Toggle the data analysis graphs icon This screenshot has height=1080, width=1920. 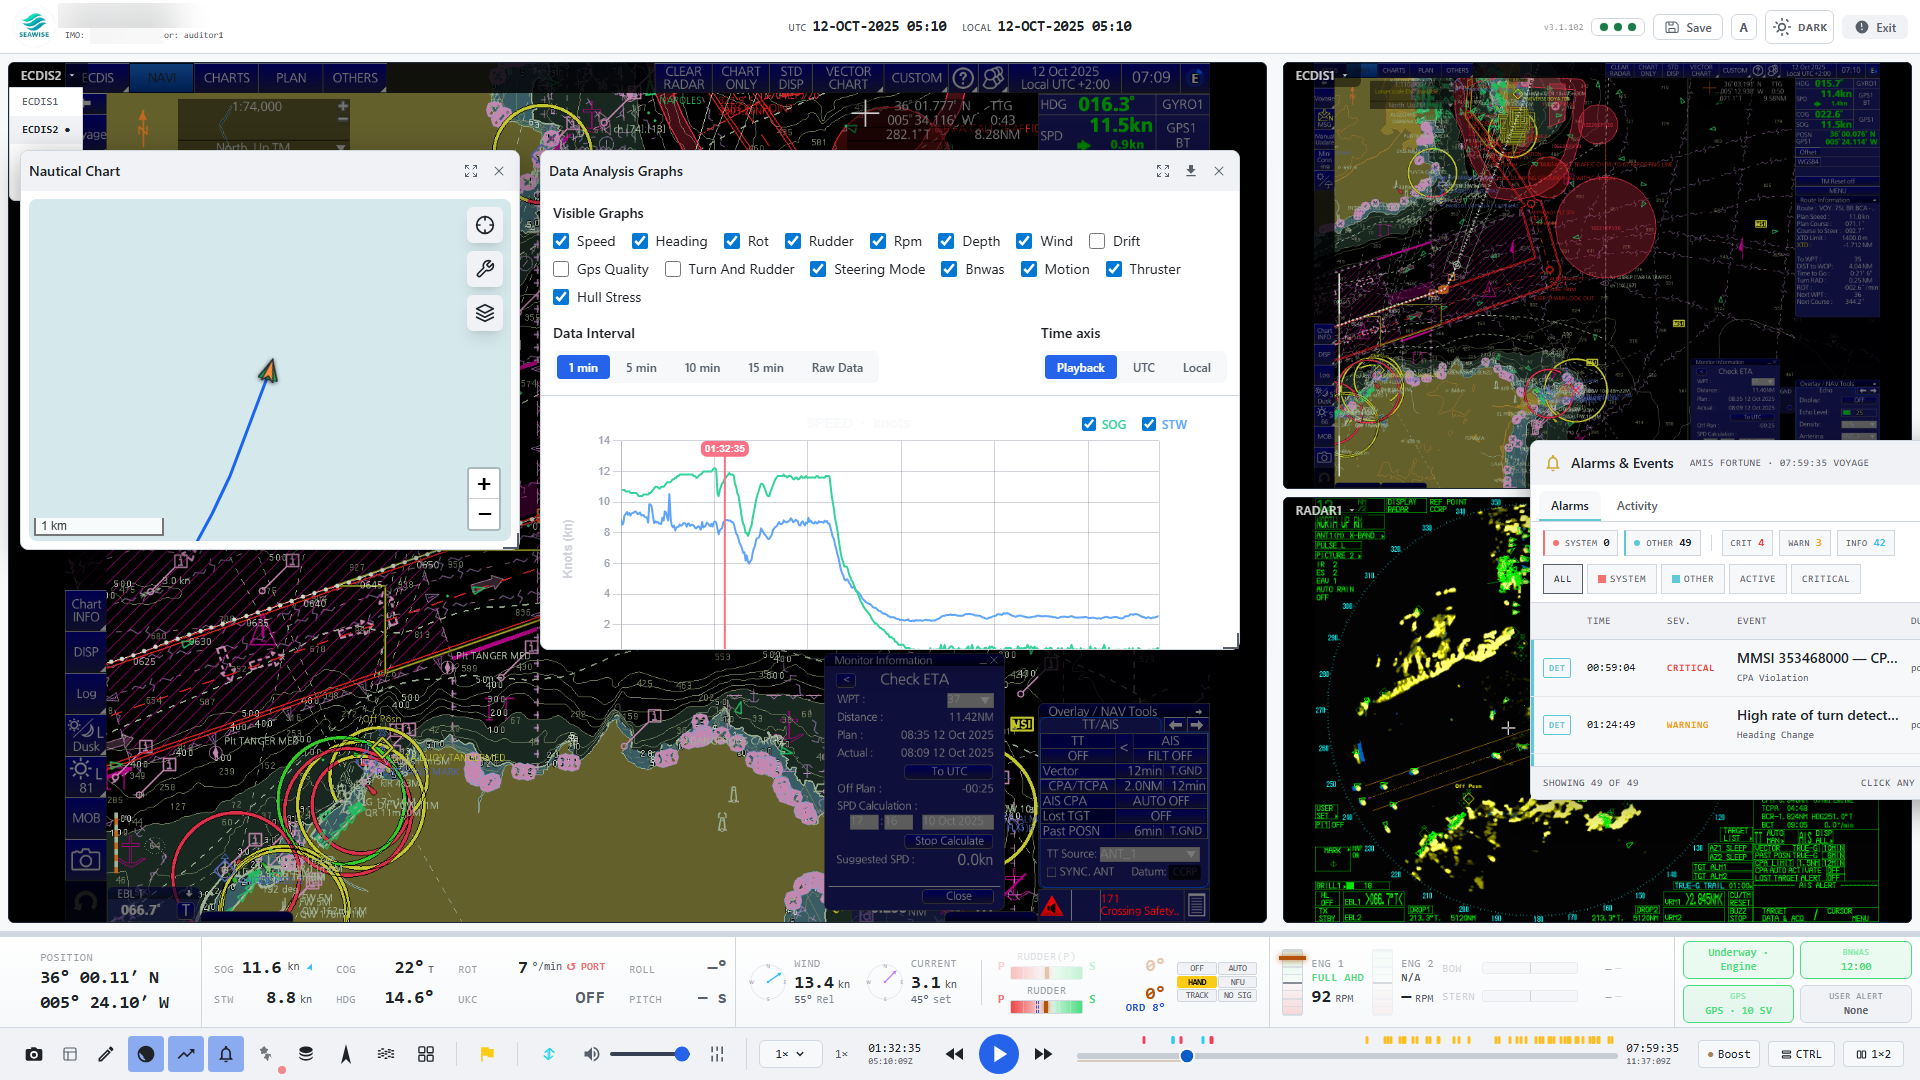point(186,1054)
